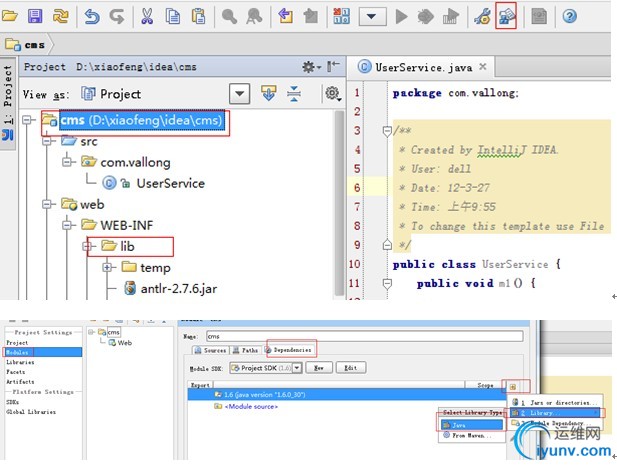Screen dimensions: 617x467
Task: Open the Module SDK combo box
Action: [266, 368]
